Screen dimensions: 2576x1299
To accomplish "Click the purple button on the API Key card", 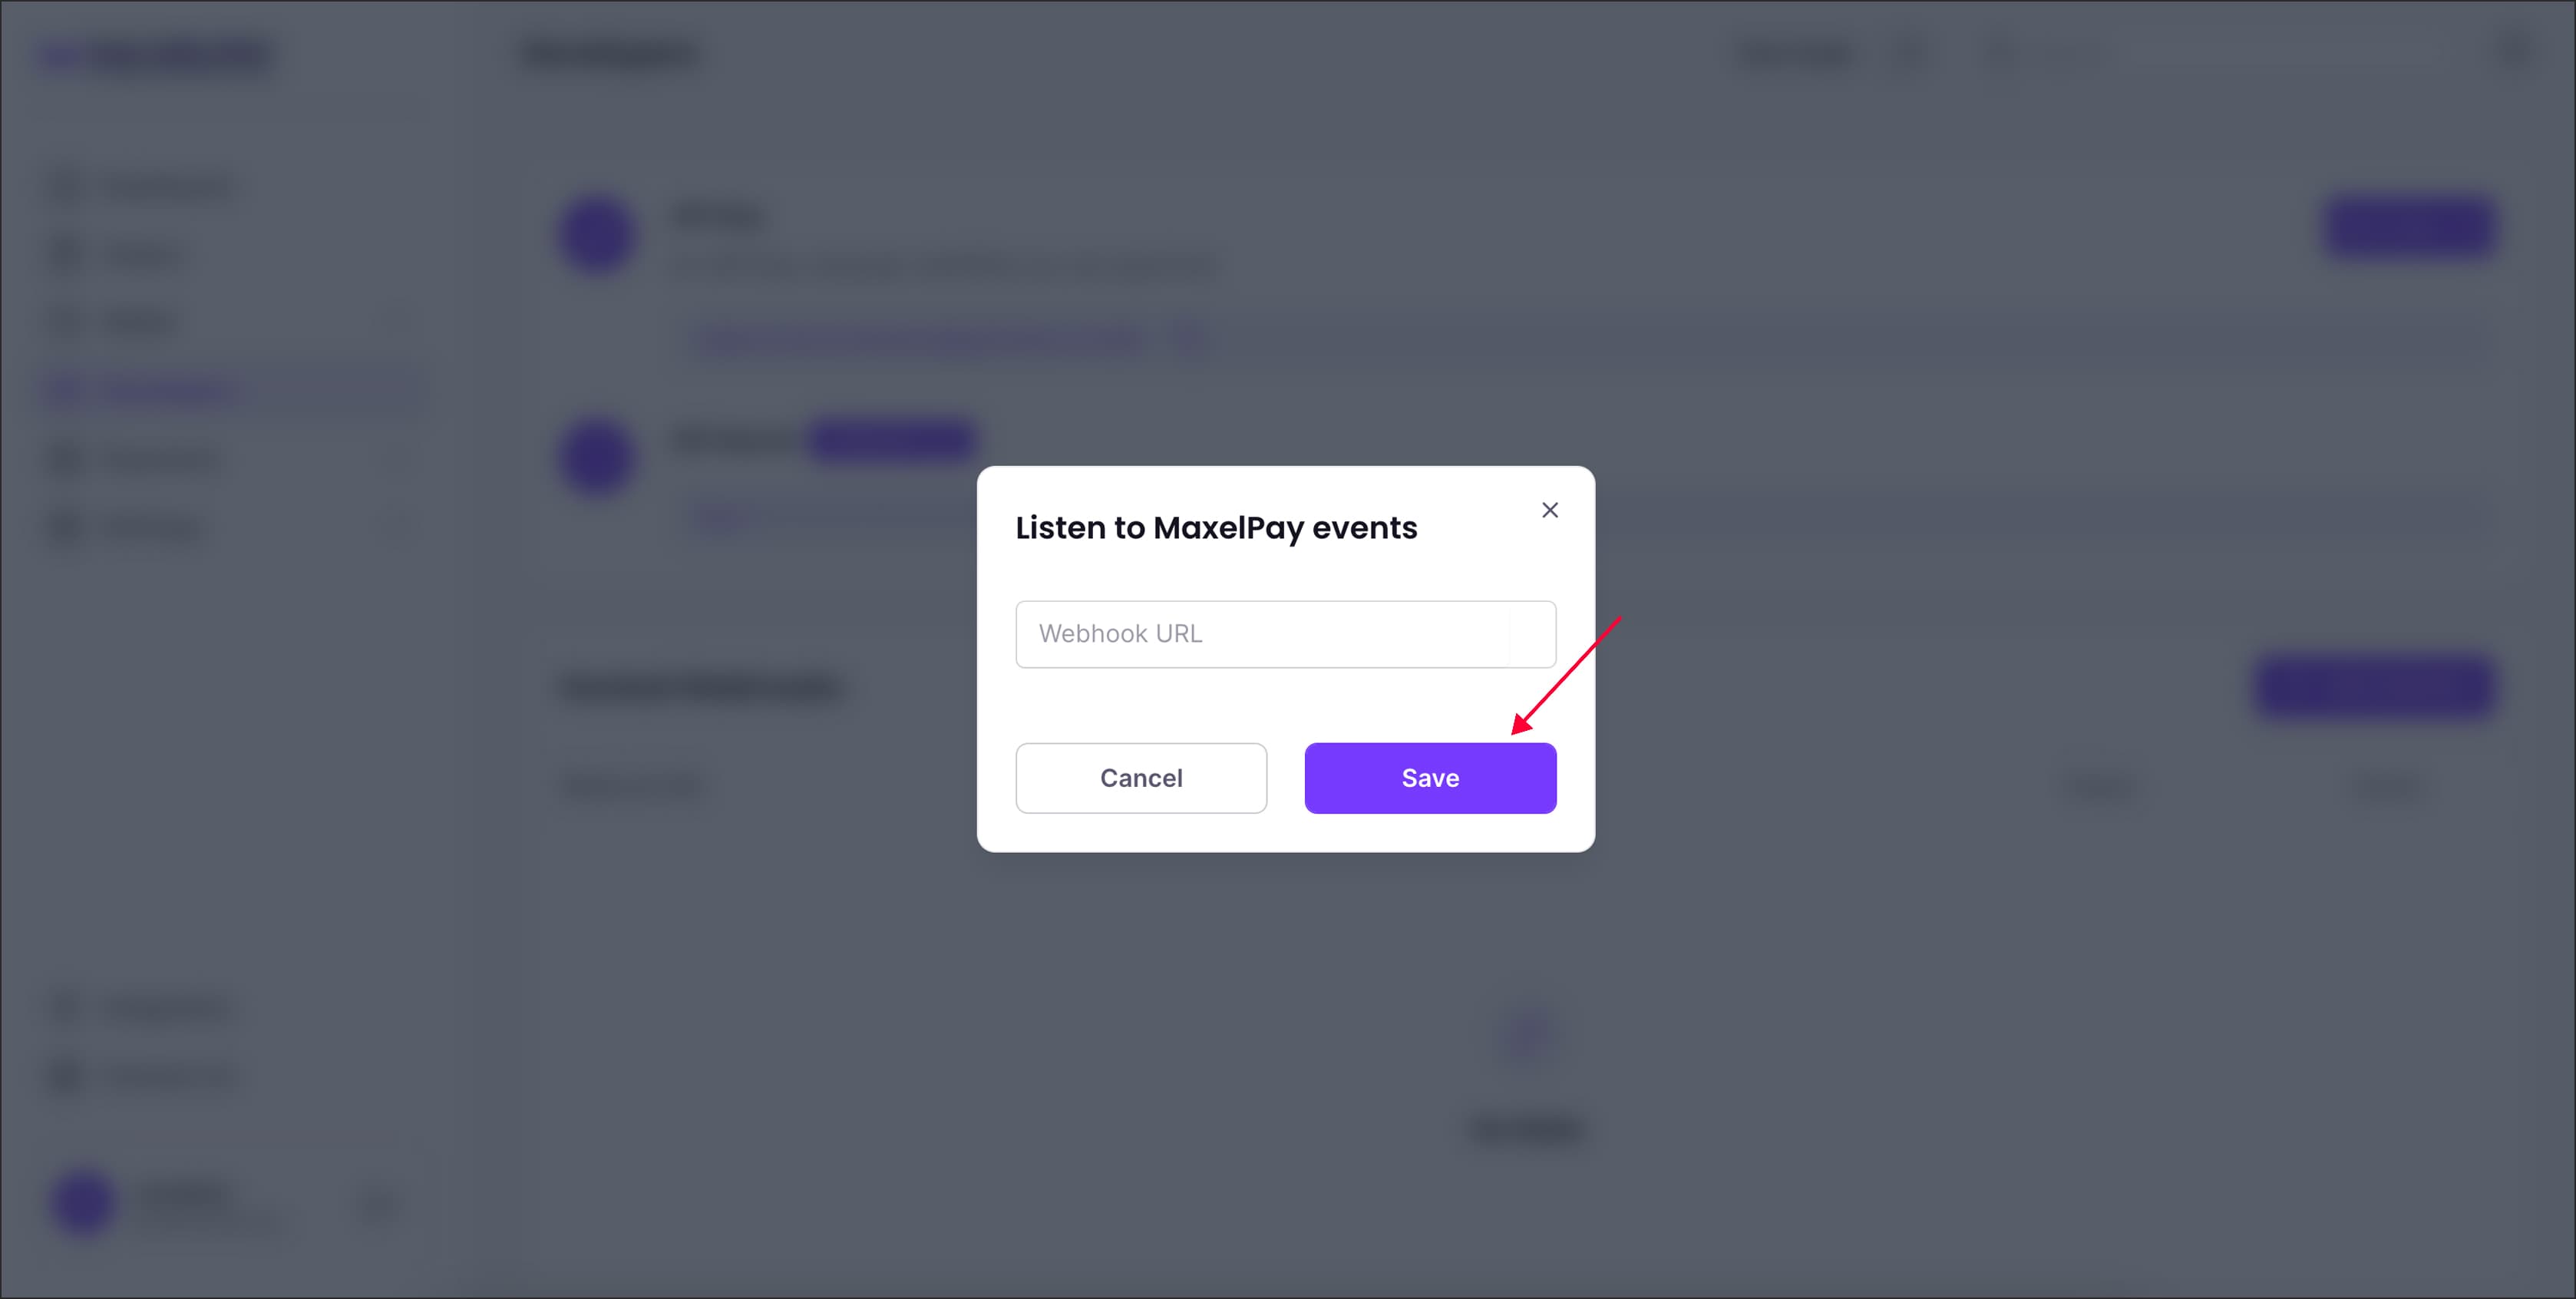I will 2410,228.
